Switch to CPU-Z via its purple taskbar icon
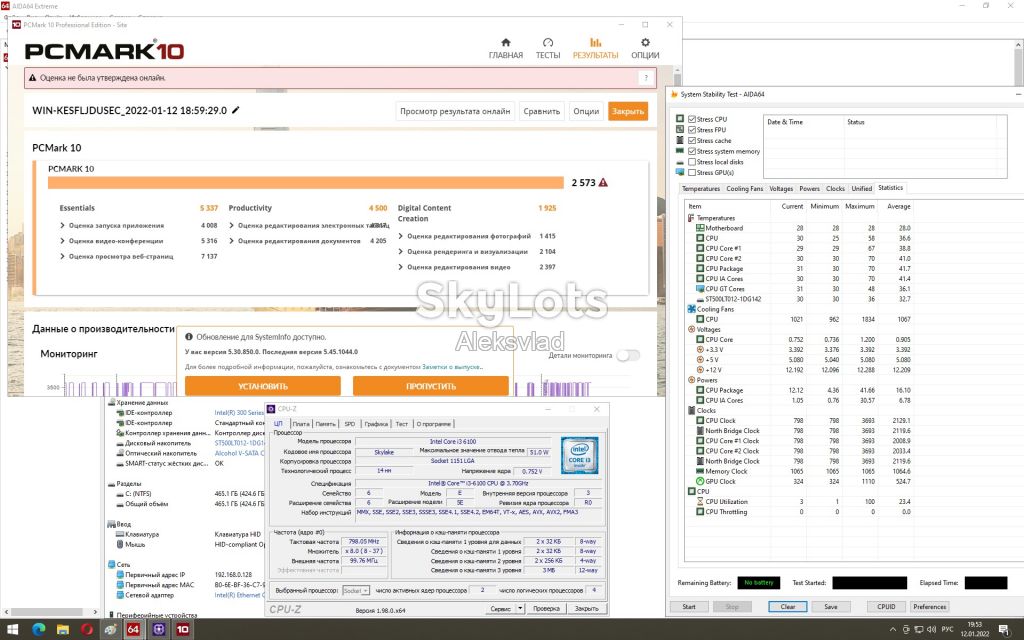Viewport: 1024px width, 640px height. coord(158,630)
